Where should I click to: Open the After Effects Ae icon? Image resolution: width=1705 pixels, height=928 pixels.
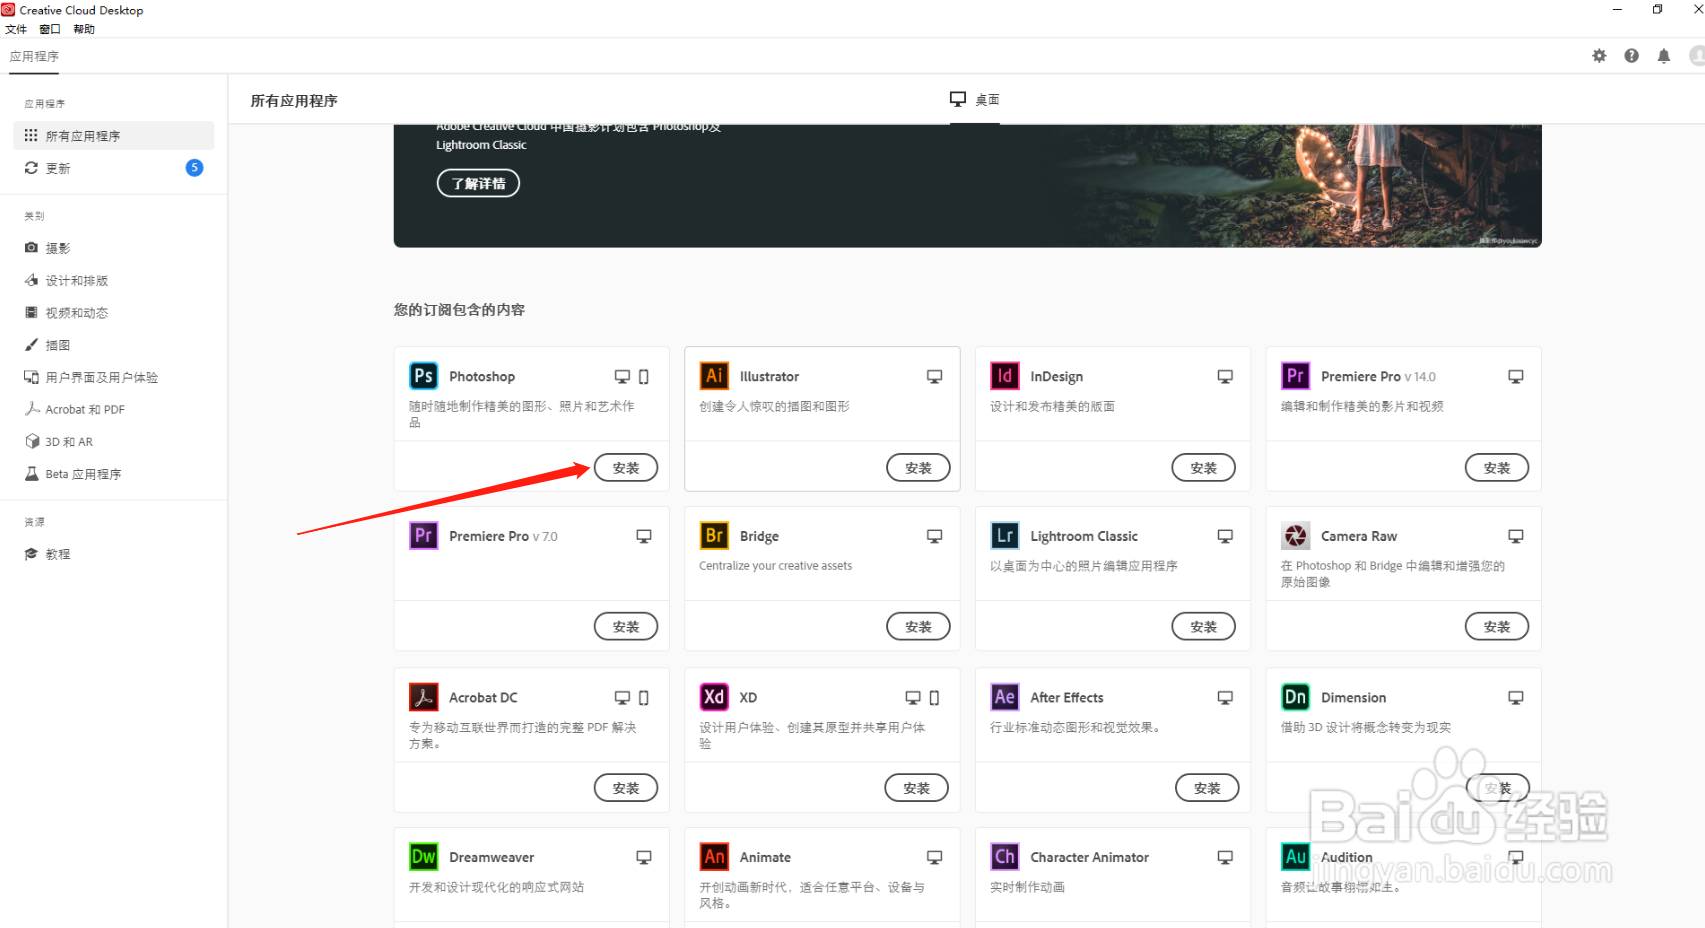pyautogui.click(x=1005, y=697)
